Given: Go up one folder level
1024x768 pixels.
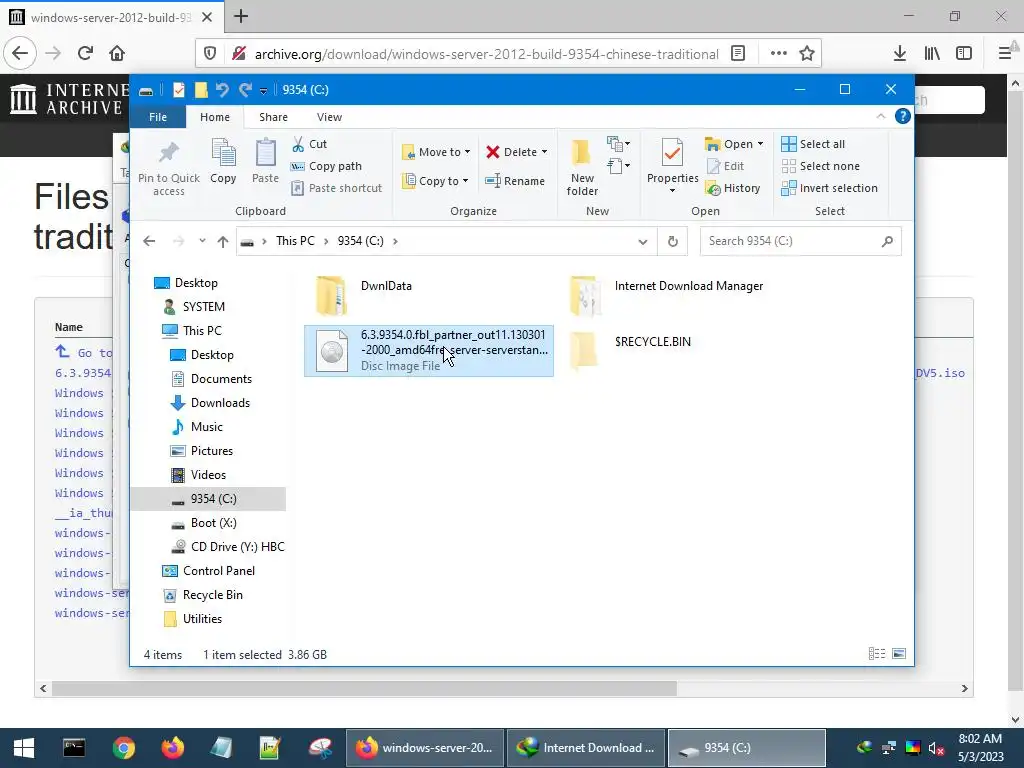Looking at the screenshot, I should click(223, 241).
